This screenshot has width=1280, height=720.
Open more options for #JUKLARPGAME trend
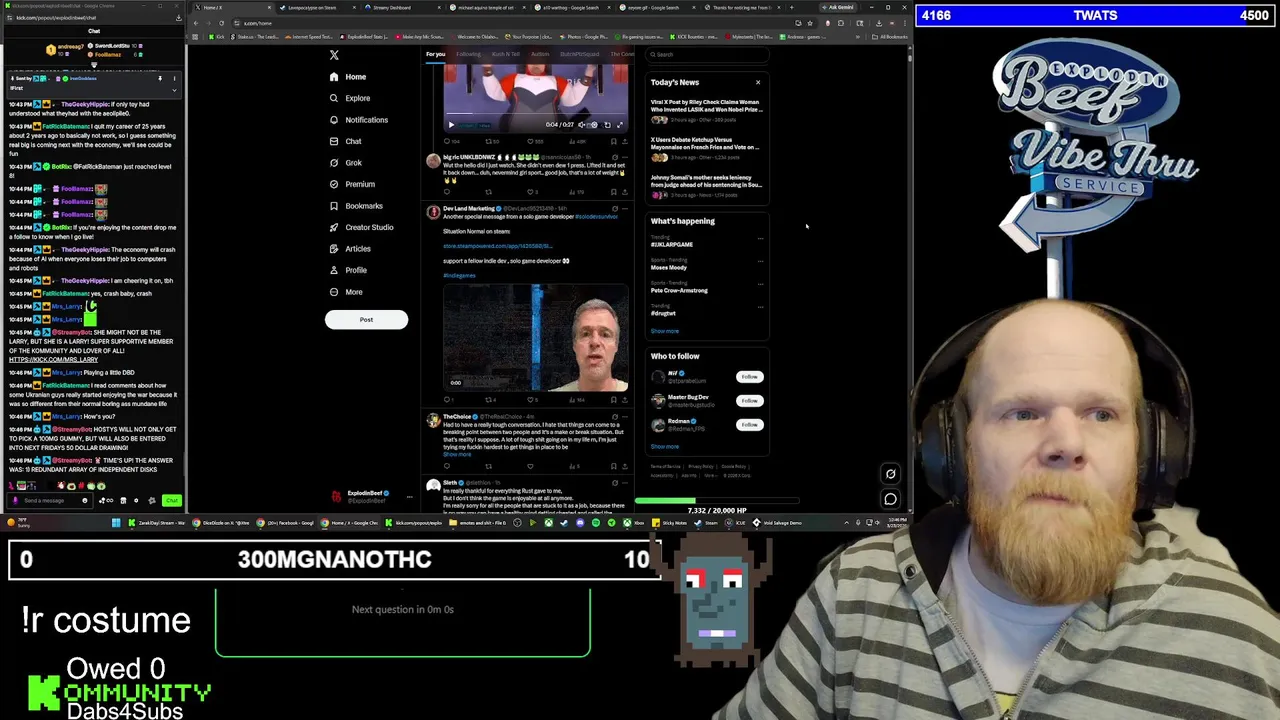[760, 239]
